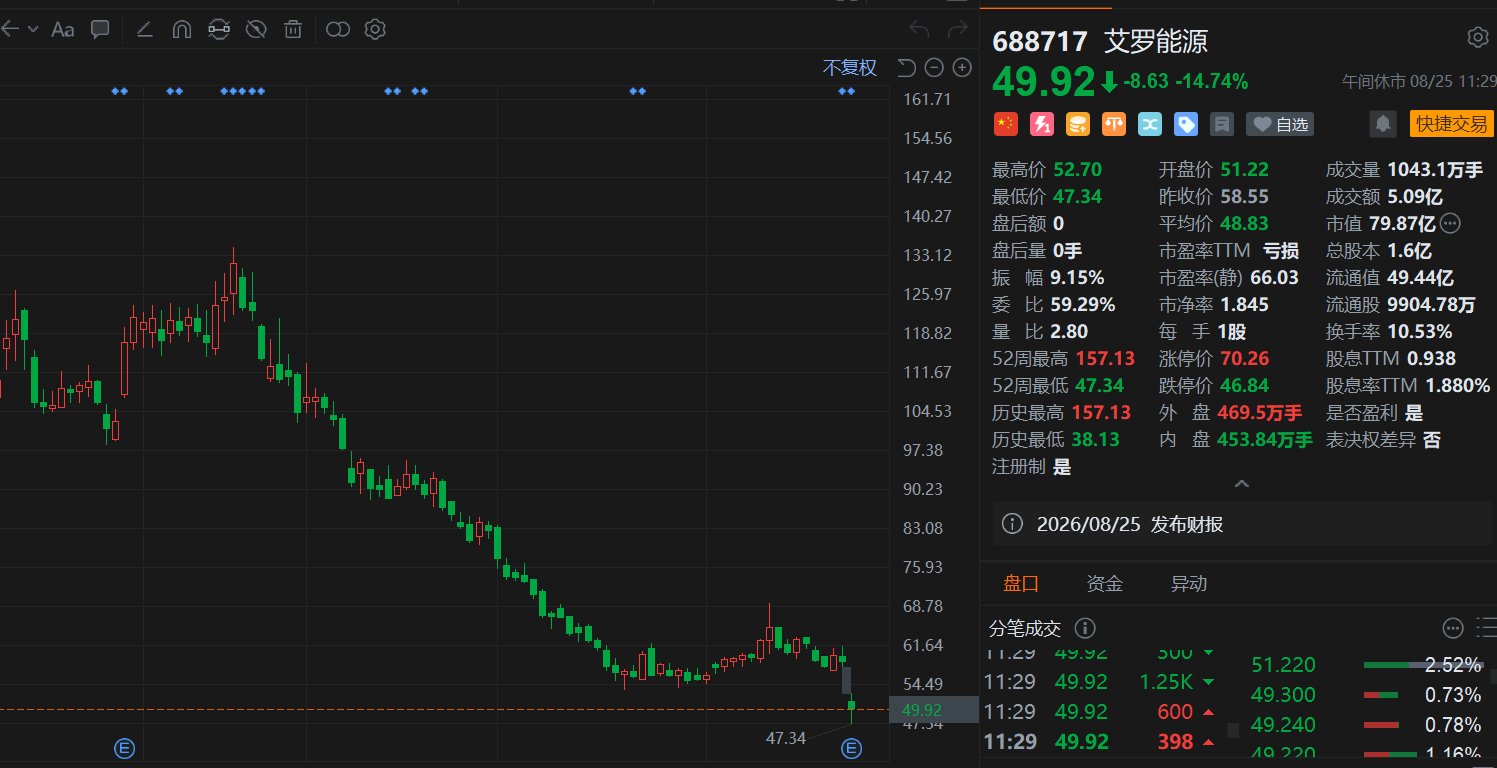Zoom in the chart with plus icon

[962, 68]
